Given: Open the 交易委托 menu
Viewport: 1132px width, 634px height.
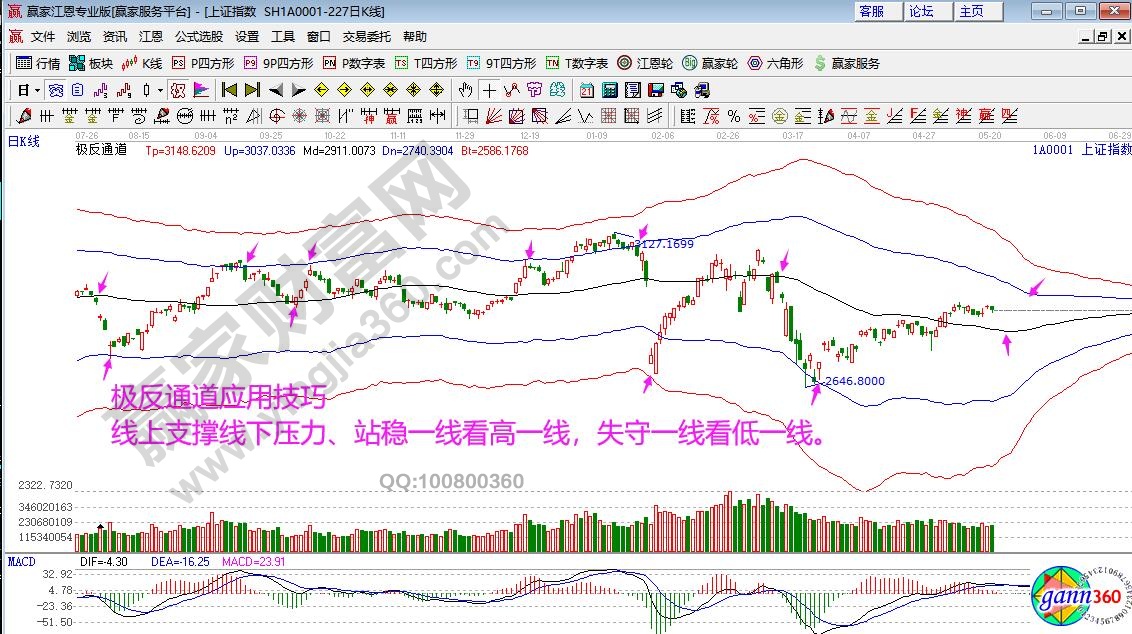Looking at the screenshot, I should (366, 37).
